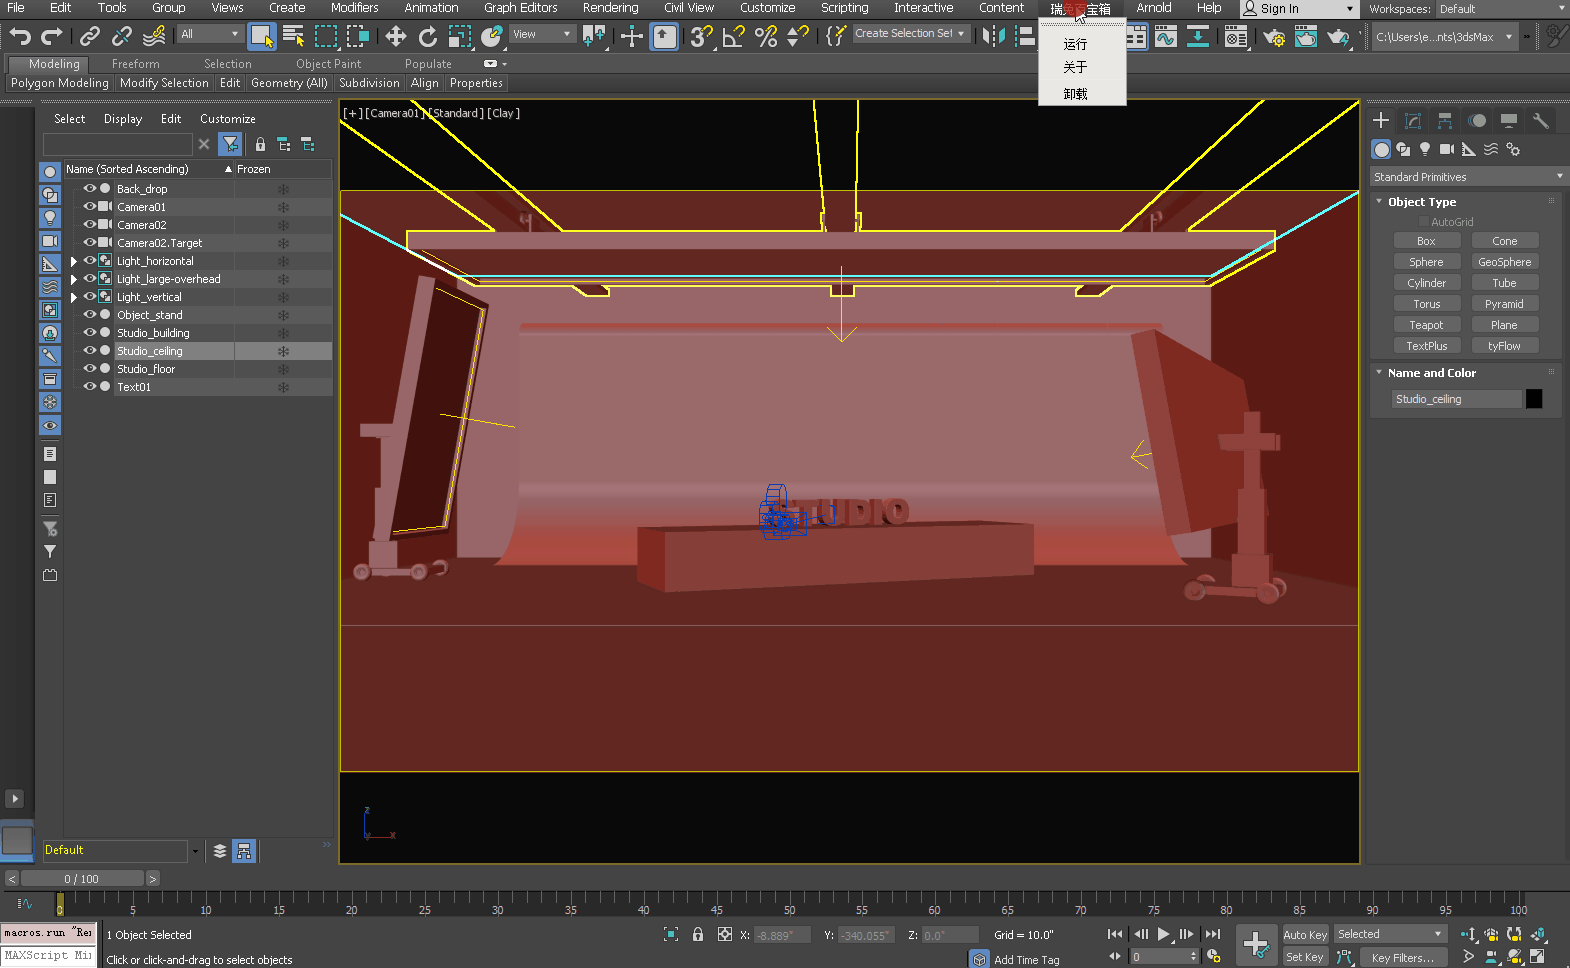
Task: Show the Cameras creation category
Action: 1446,149
